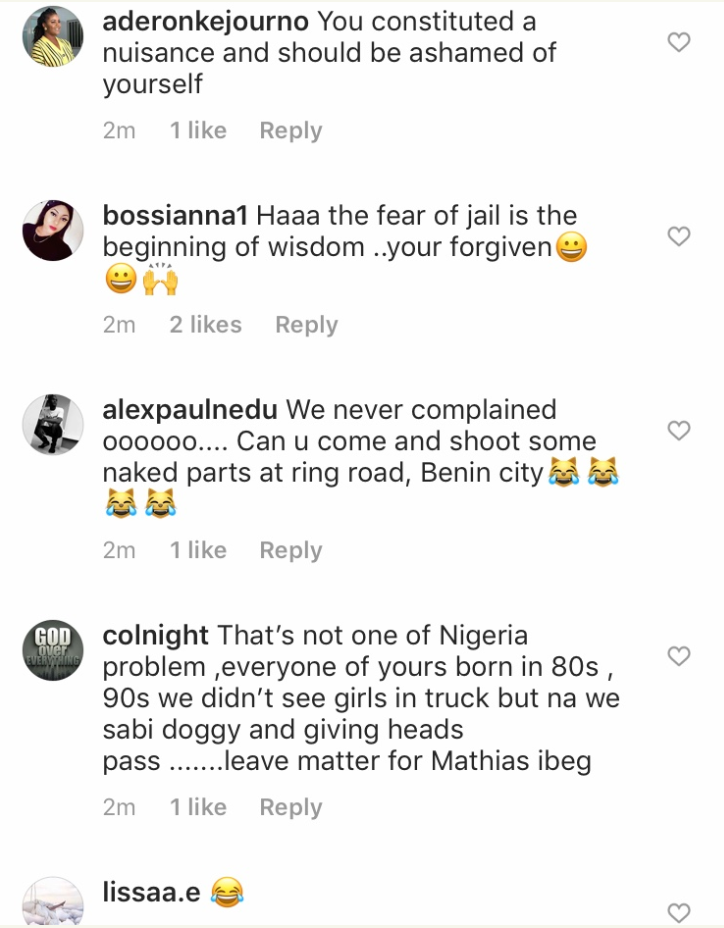
Task: Reply to alexpaulnedu's comment
Action: (x=290, y=551)
